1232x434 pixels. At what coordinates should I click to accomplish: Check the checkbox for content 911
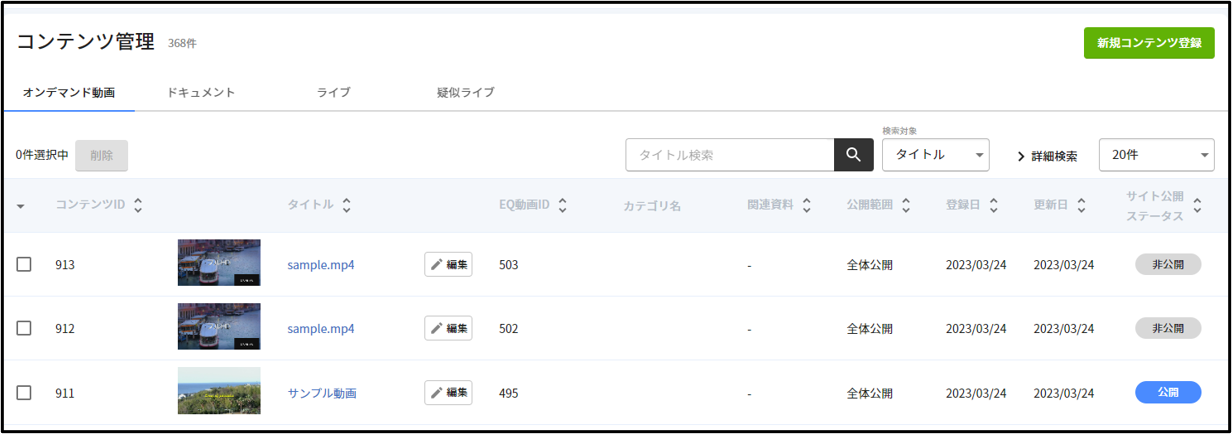pos(24,393)
